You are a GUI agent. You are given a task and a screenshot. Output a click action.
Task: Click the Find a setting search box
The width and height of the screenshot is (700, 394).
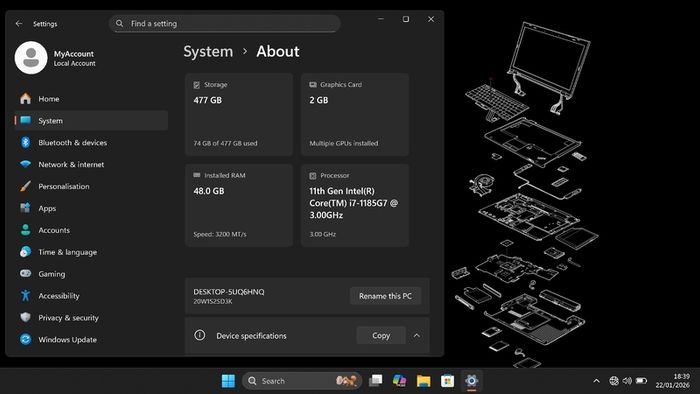pyautogui.click(x=225, y=23)
